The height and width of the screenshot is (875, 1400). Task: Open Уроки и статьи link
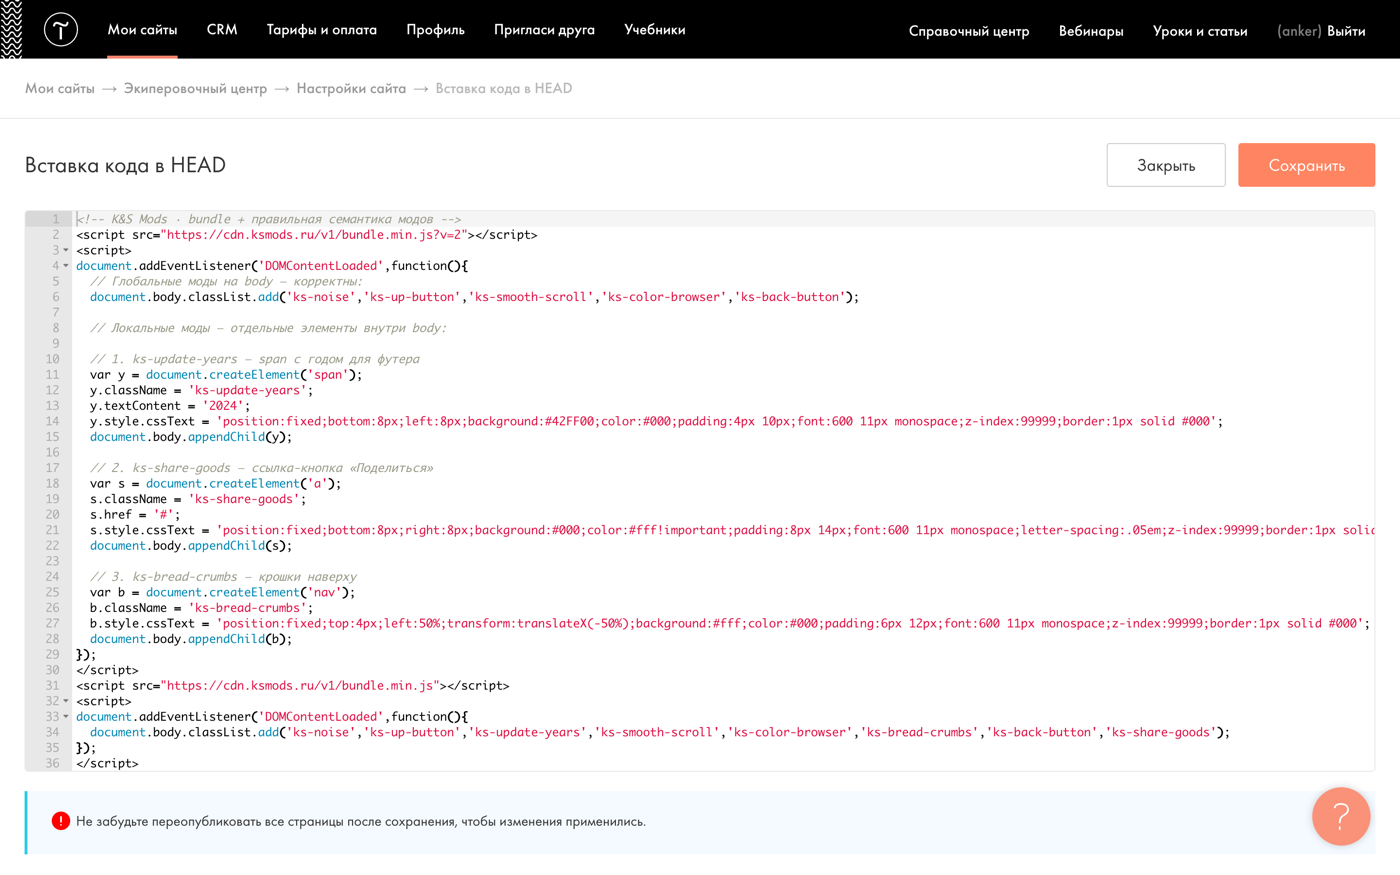[1200, 31]
